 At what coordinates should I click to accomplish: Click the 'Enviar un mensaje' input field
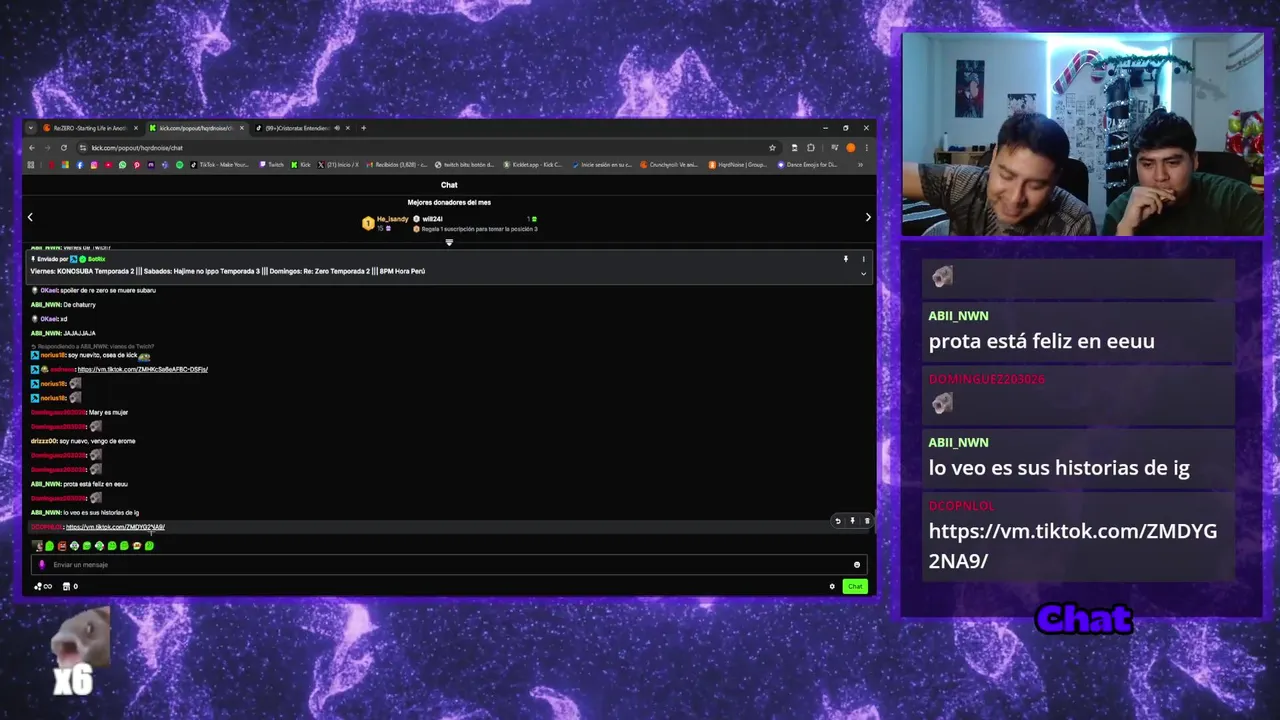pyautogui.click(x=449, y=564)
